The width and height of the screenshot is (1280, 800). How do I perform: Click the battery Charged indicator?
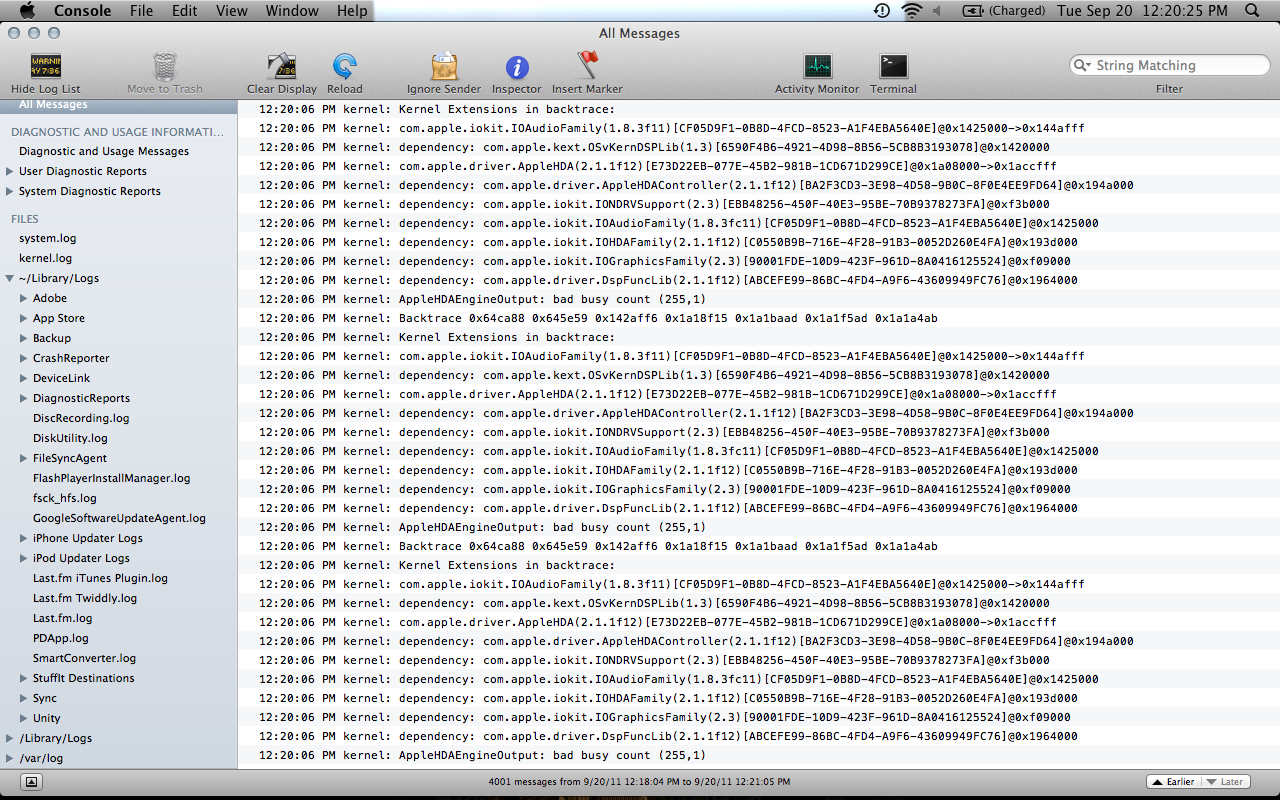click(1004, 11)
